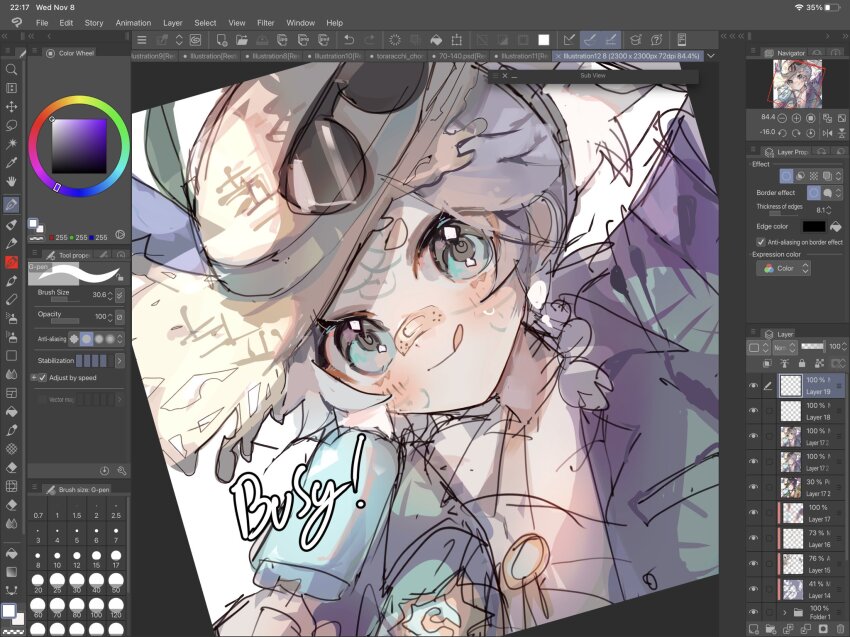The image size is (850, 637).
Task: Click the color wheel saturation square
Action: 79,146
